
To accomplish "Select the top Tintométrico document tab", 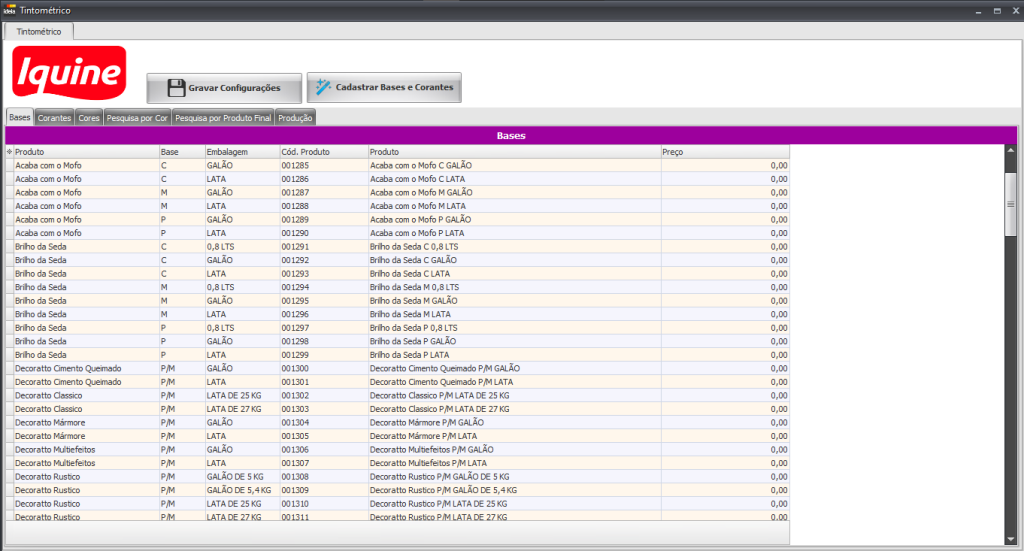I will (39, 32).
